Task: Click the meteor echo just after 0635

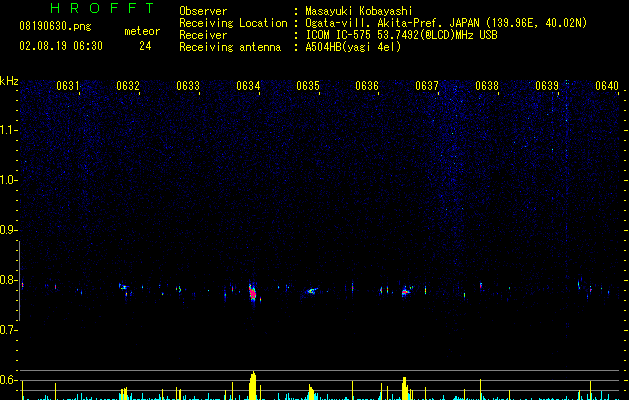Action: coord(311,291)
